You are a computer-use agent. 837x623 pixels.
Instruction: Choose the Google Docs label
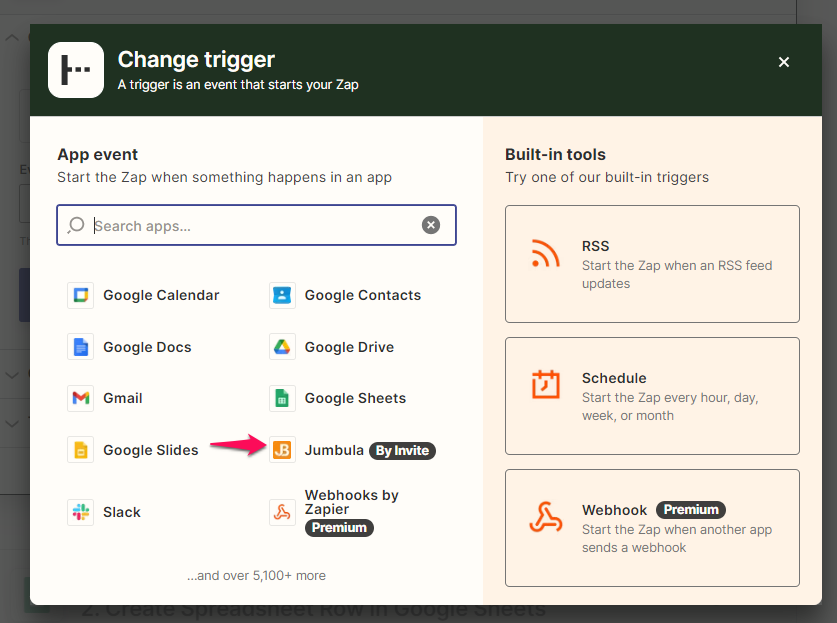coord(147,347)
